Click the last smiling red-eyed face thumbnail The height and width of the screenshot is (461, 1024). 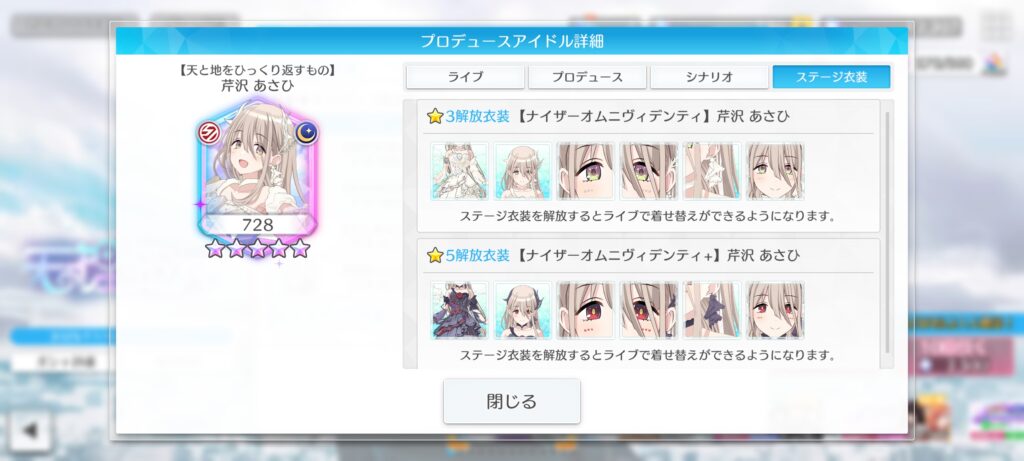[x=775, y=310]
